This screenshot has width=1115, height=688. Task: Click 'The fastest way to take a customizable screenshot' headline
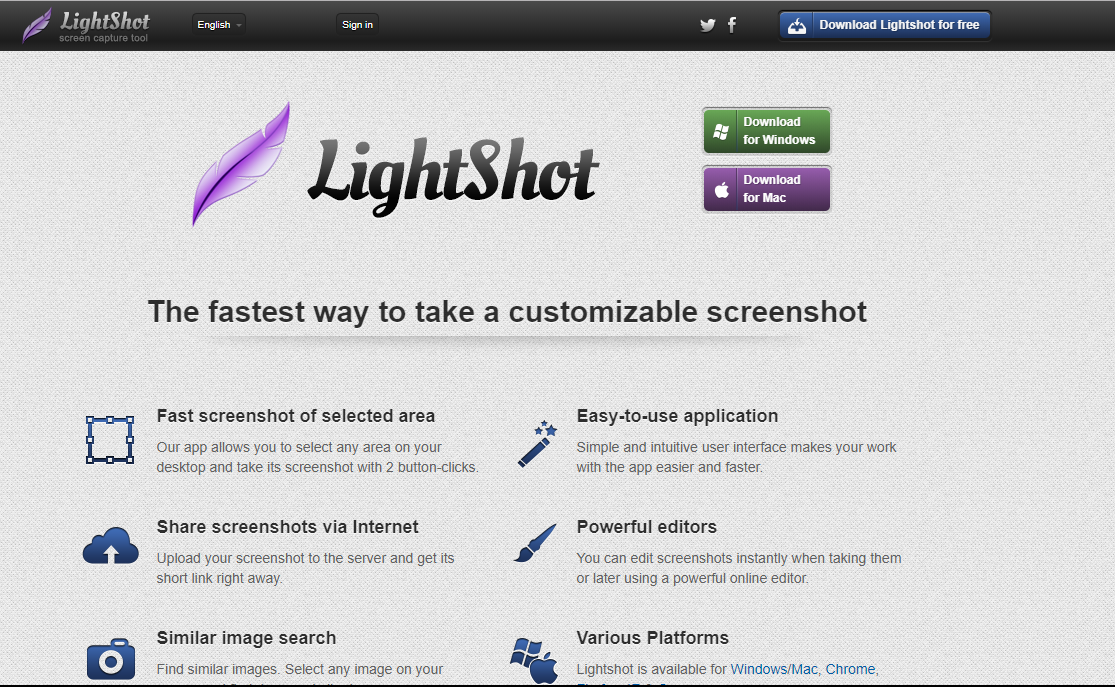pyautogui.click(x=507, y=312)
